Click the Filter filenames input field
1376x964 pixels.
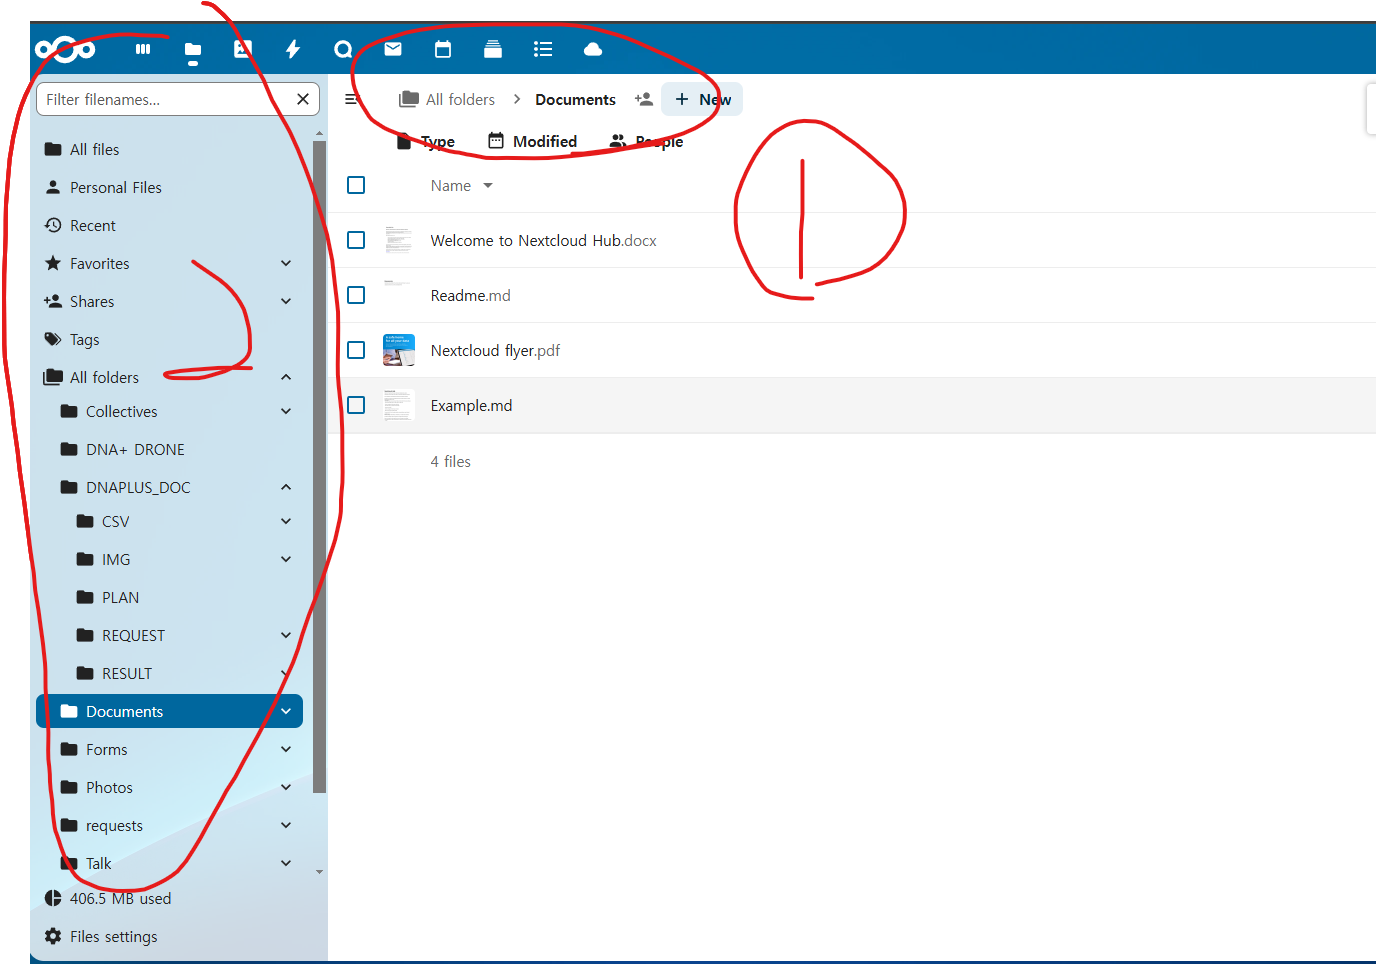(165, 99)
